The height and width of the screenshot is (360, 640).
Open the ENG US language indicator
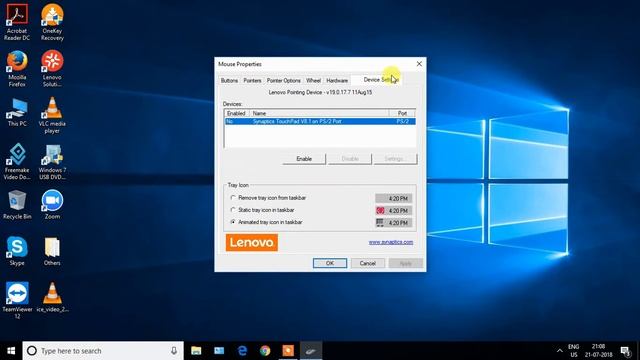coord(573,351)
